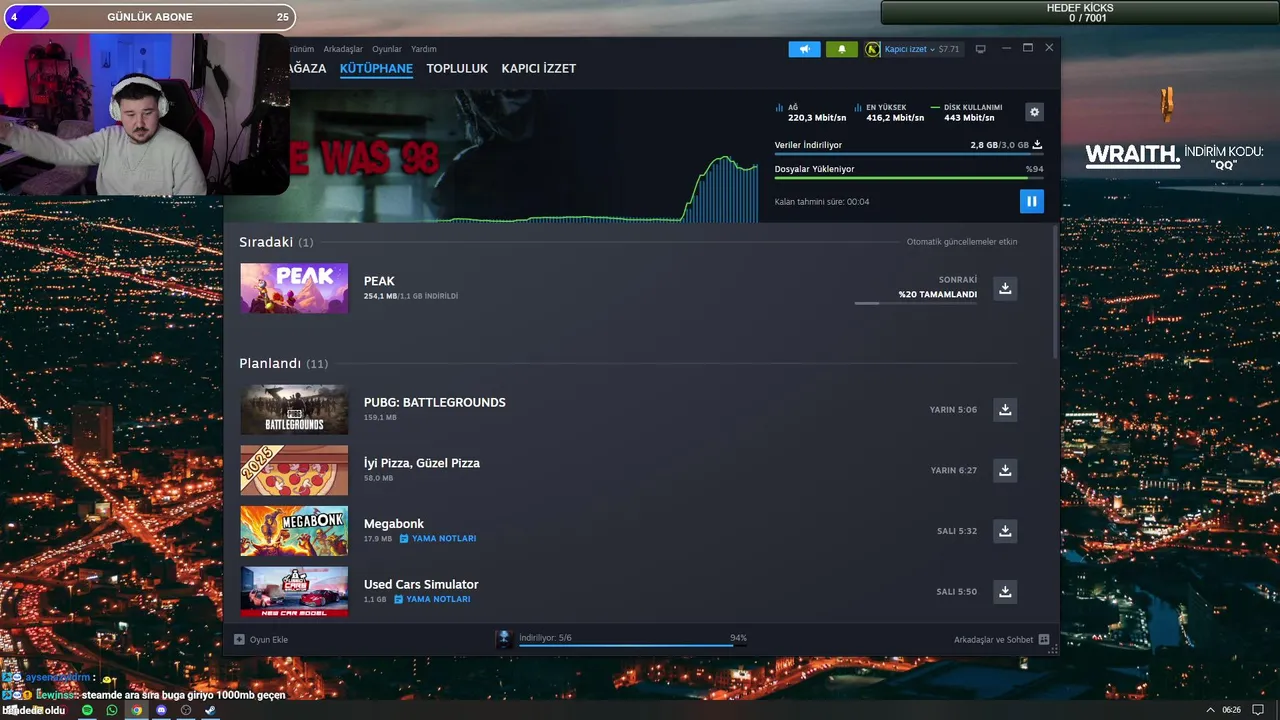Open the Steam announcements megaphone button

coord(804,49)
